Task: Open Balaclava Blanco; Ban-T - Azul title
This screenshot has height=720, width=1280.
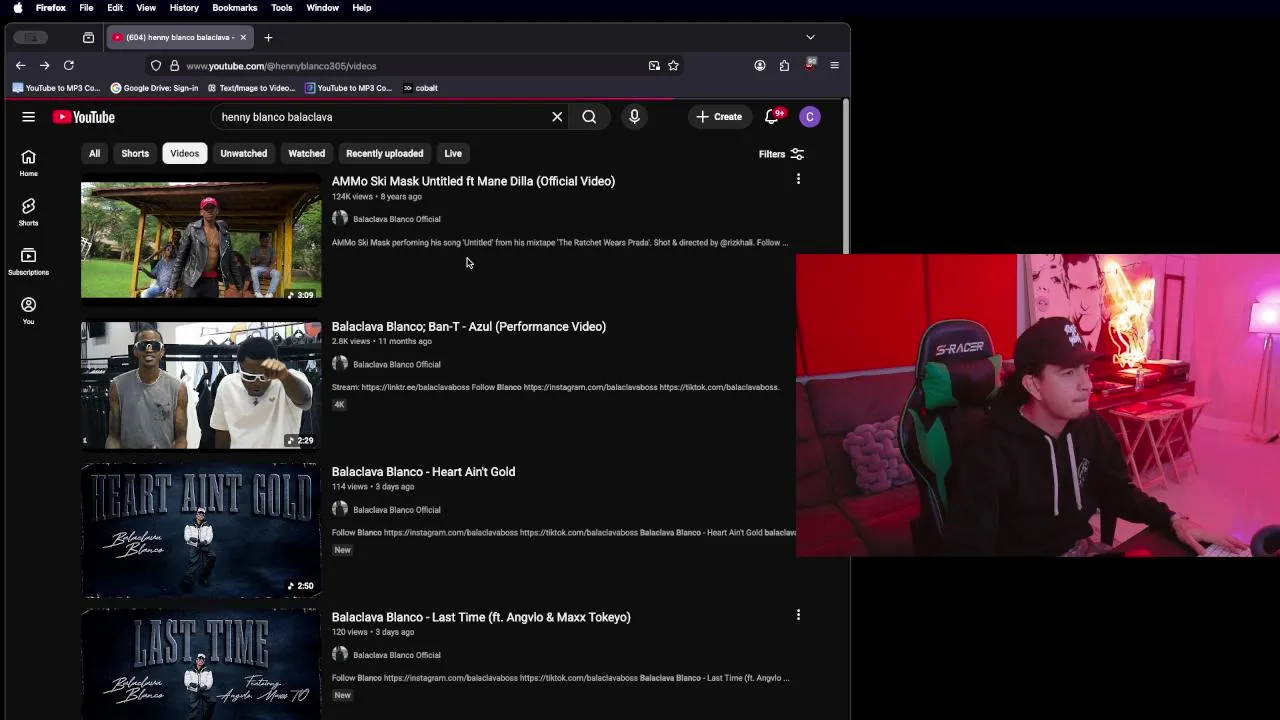Action: click(x=469, y=326)
